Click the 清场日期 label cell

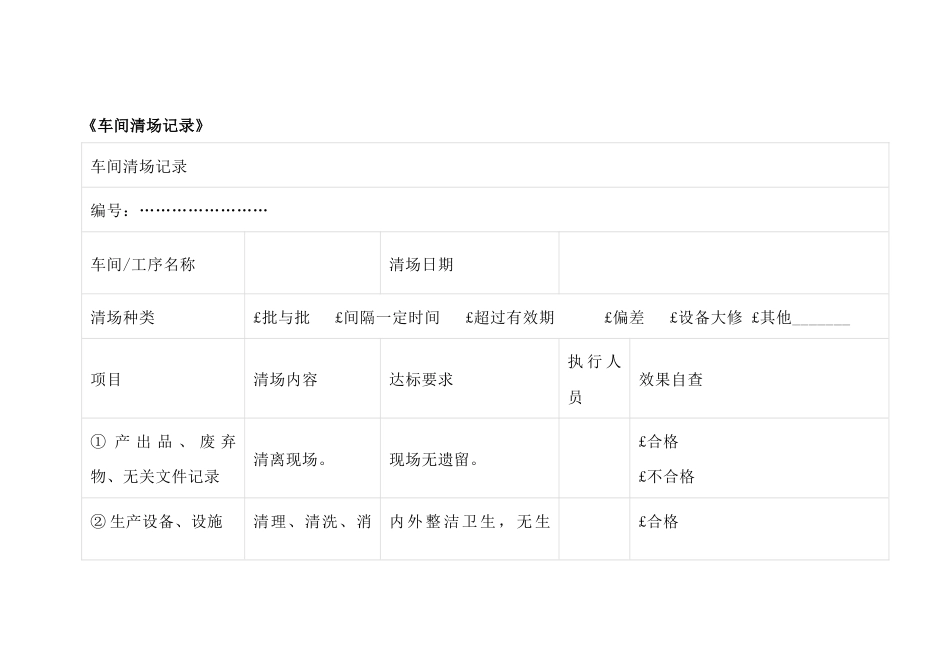click(x=470, y=264)
